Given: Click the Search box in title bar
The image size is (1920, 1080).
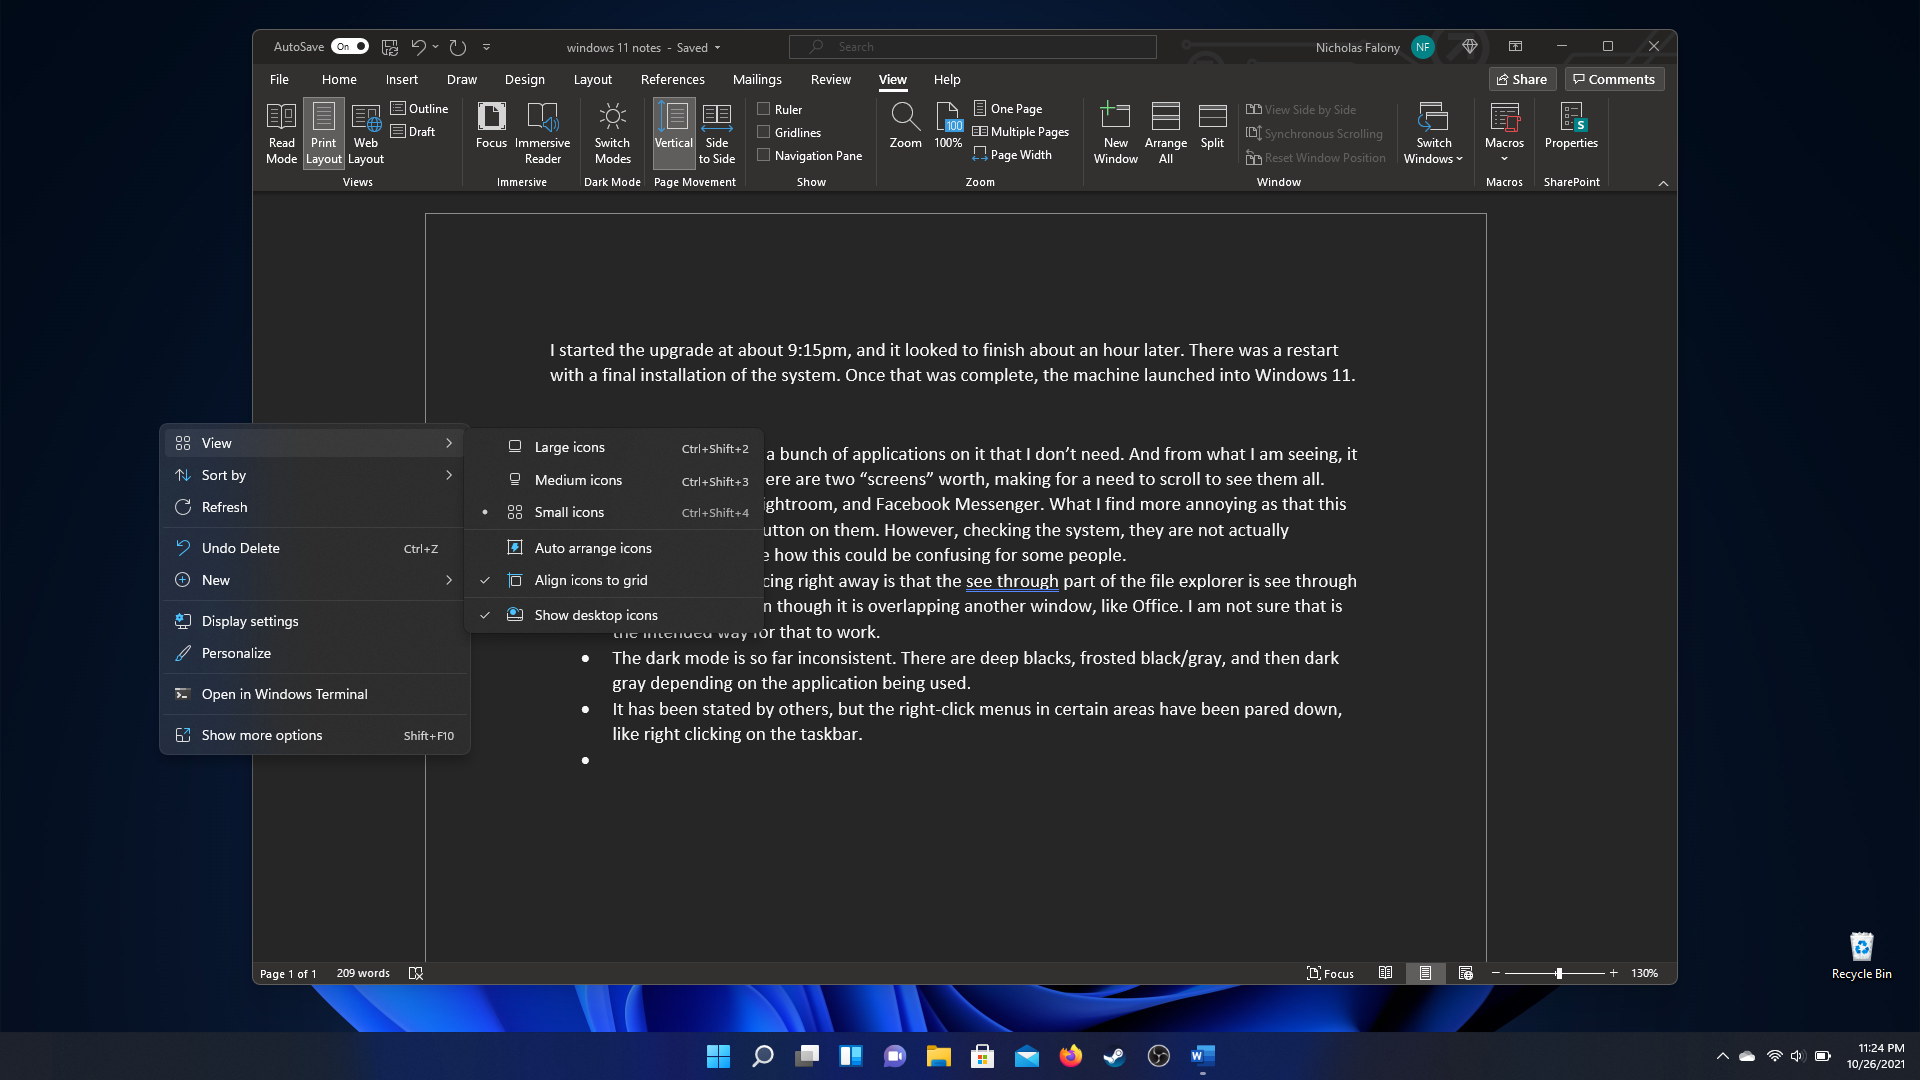Looking at the screenshot, I should coord(972,47).
